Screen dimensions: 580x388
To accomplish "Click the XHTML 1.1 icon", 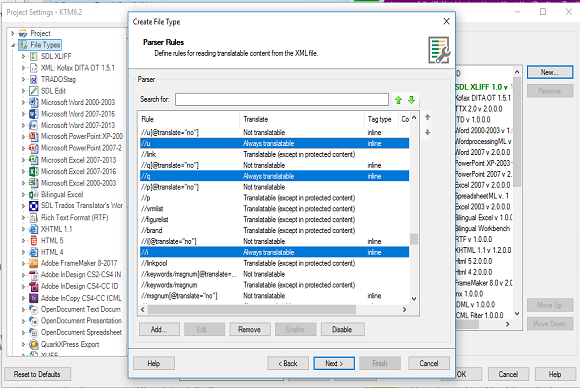I will click(x=34, y=229).
